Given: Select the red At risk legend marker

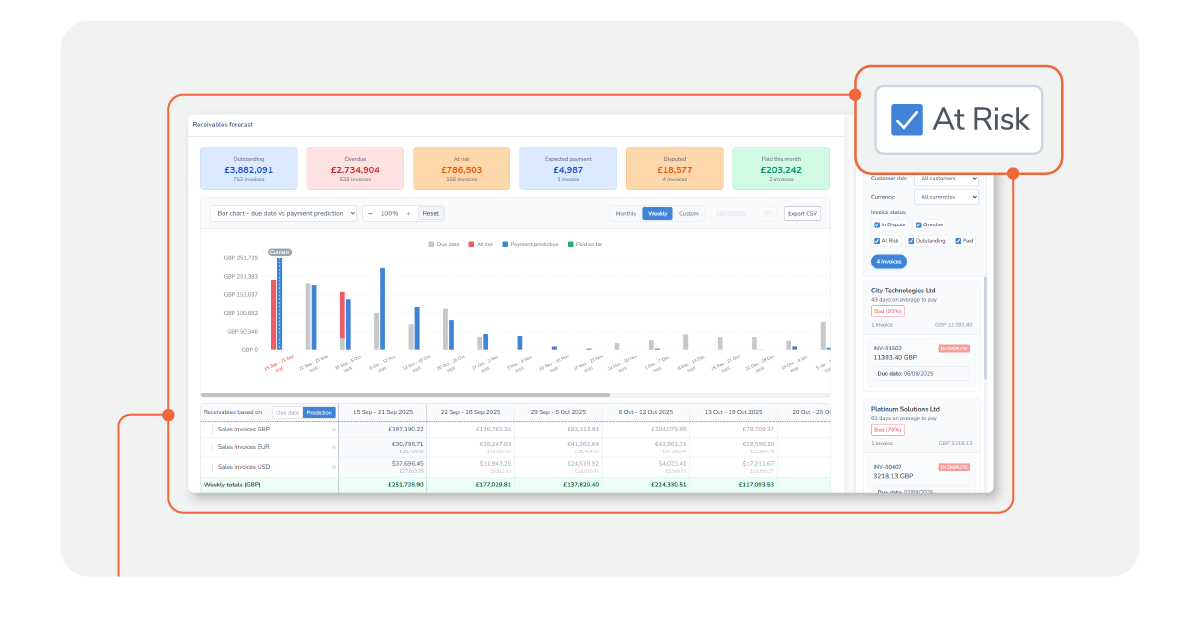Looking at the screenshot, I should click(x=471, y=244).
